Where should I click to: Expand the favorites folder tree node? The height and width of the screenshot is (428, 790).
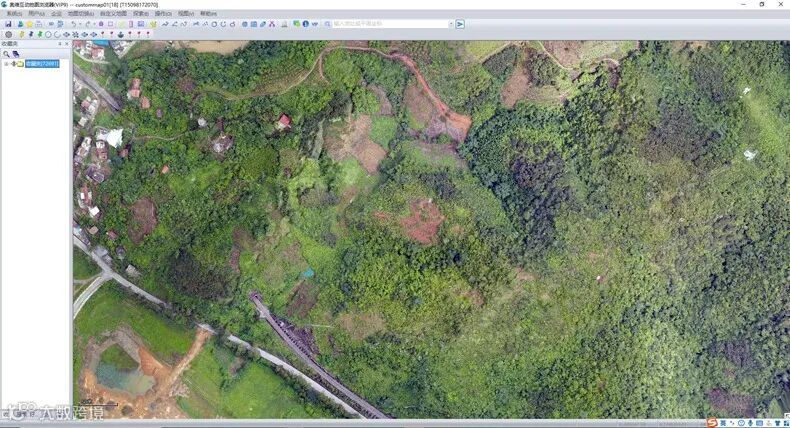click(6, 64)
